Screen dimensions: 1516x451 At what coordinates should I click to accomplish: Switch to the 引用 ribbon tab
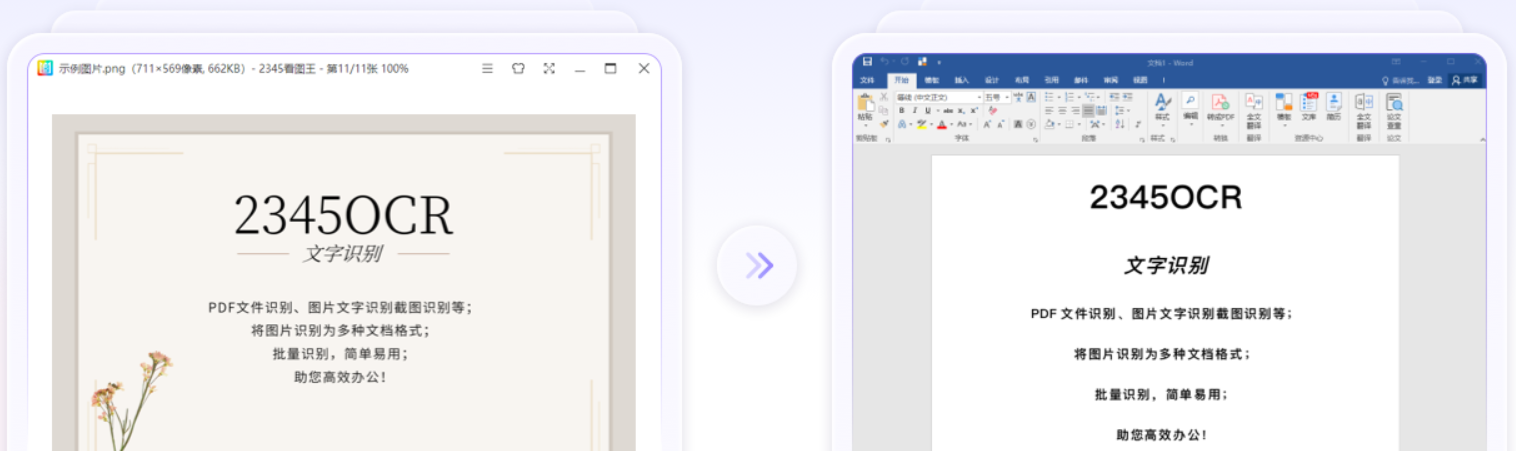[1052, 80]
